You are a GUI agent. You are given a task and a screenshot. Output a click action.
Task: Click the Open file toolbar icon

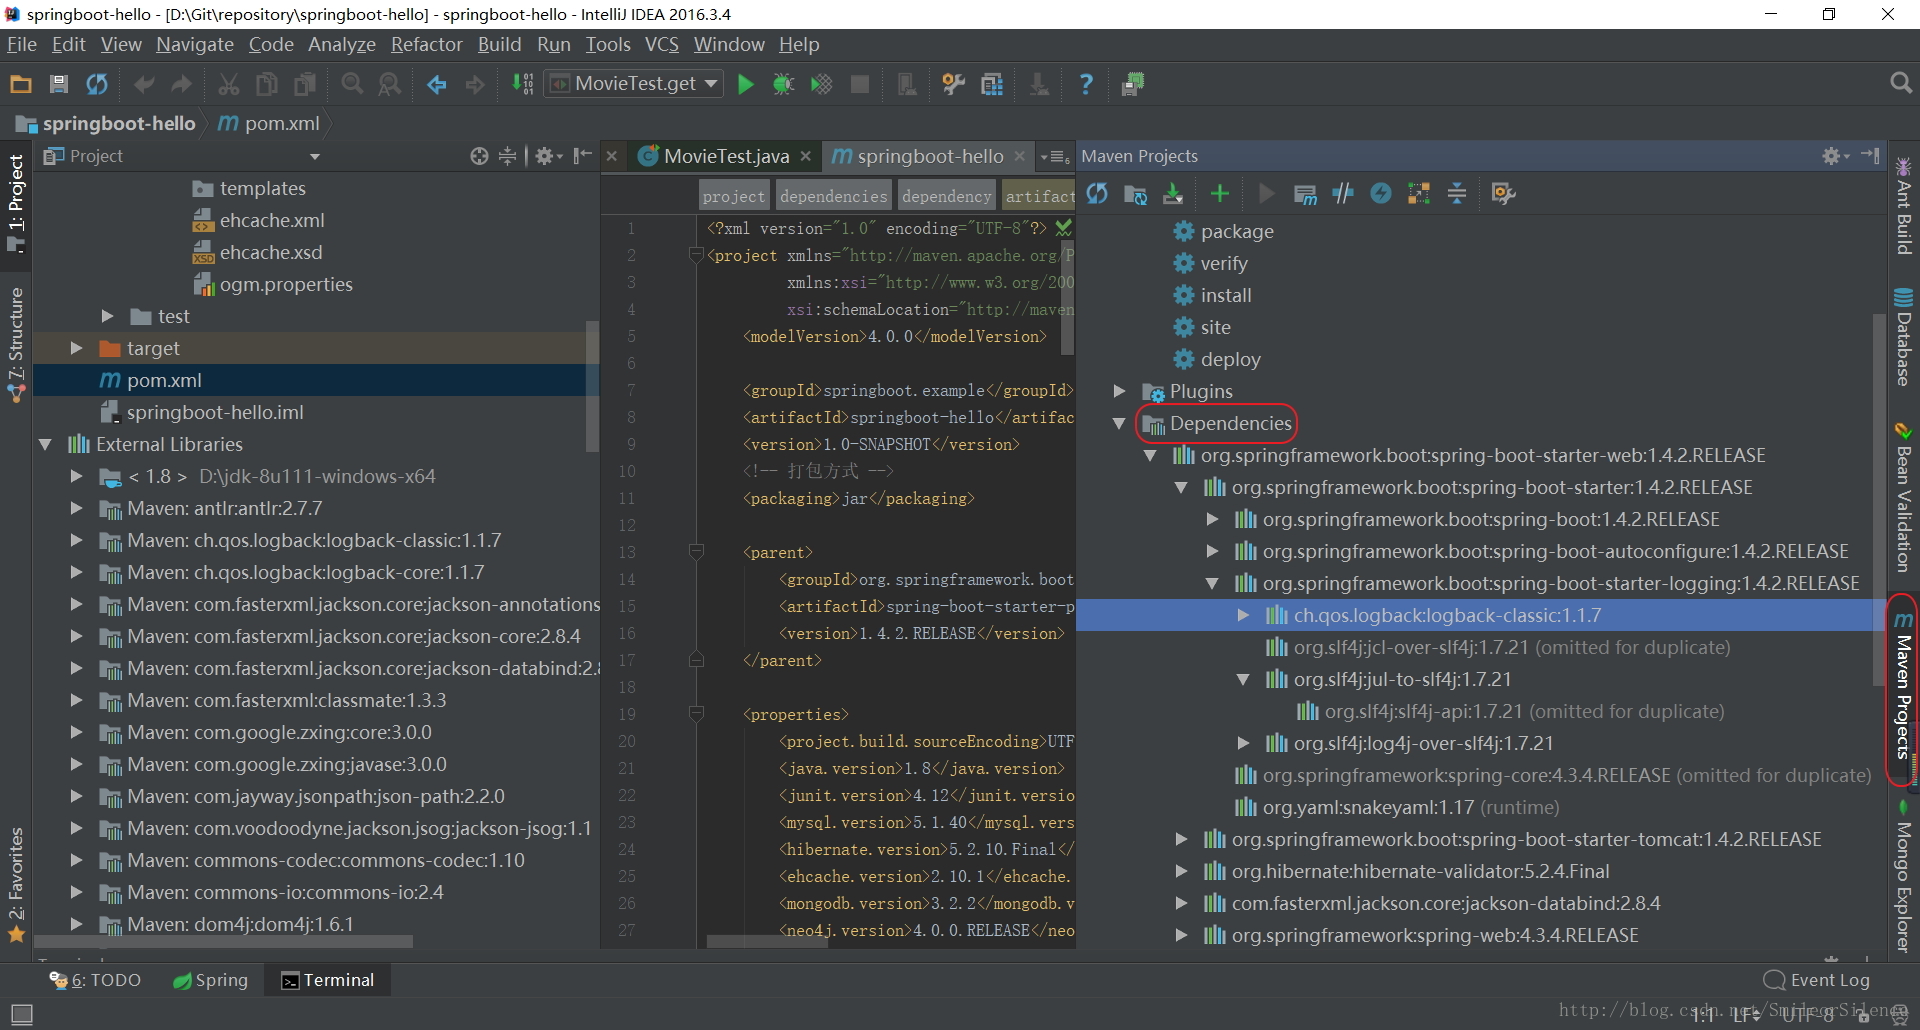pos(20,84)
